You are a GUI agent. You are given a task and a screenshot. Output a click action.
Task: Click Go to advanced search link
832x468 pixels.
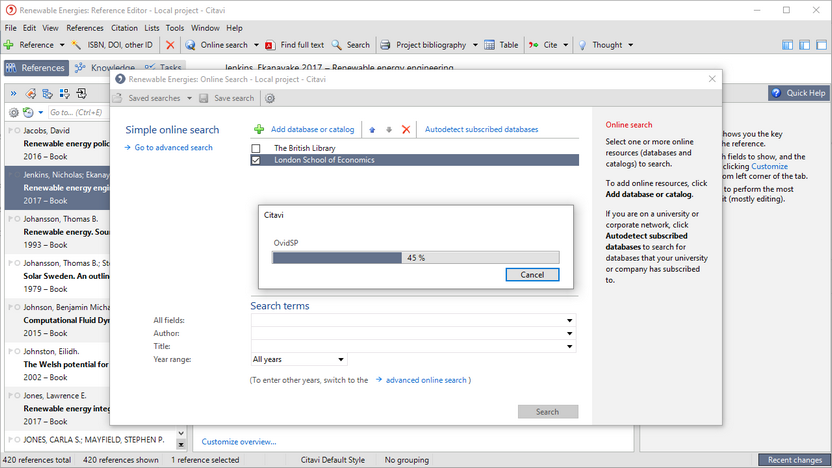174,148
